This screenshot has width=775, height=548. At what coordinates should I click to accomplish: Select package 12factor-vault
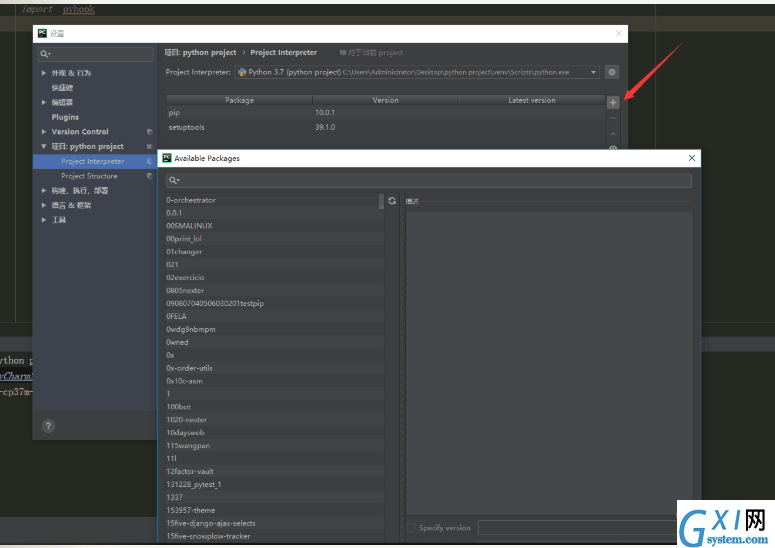coord(274,471)
